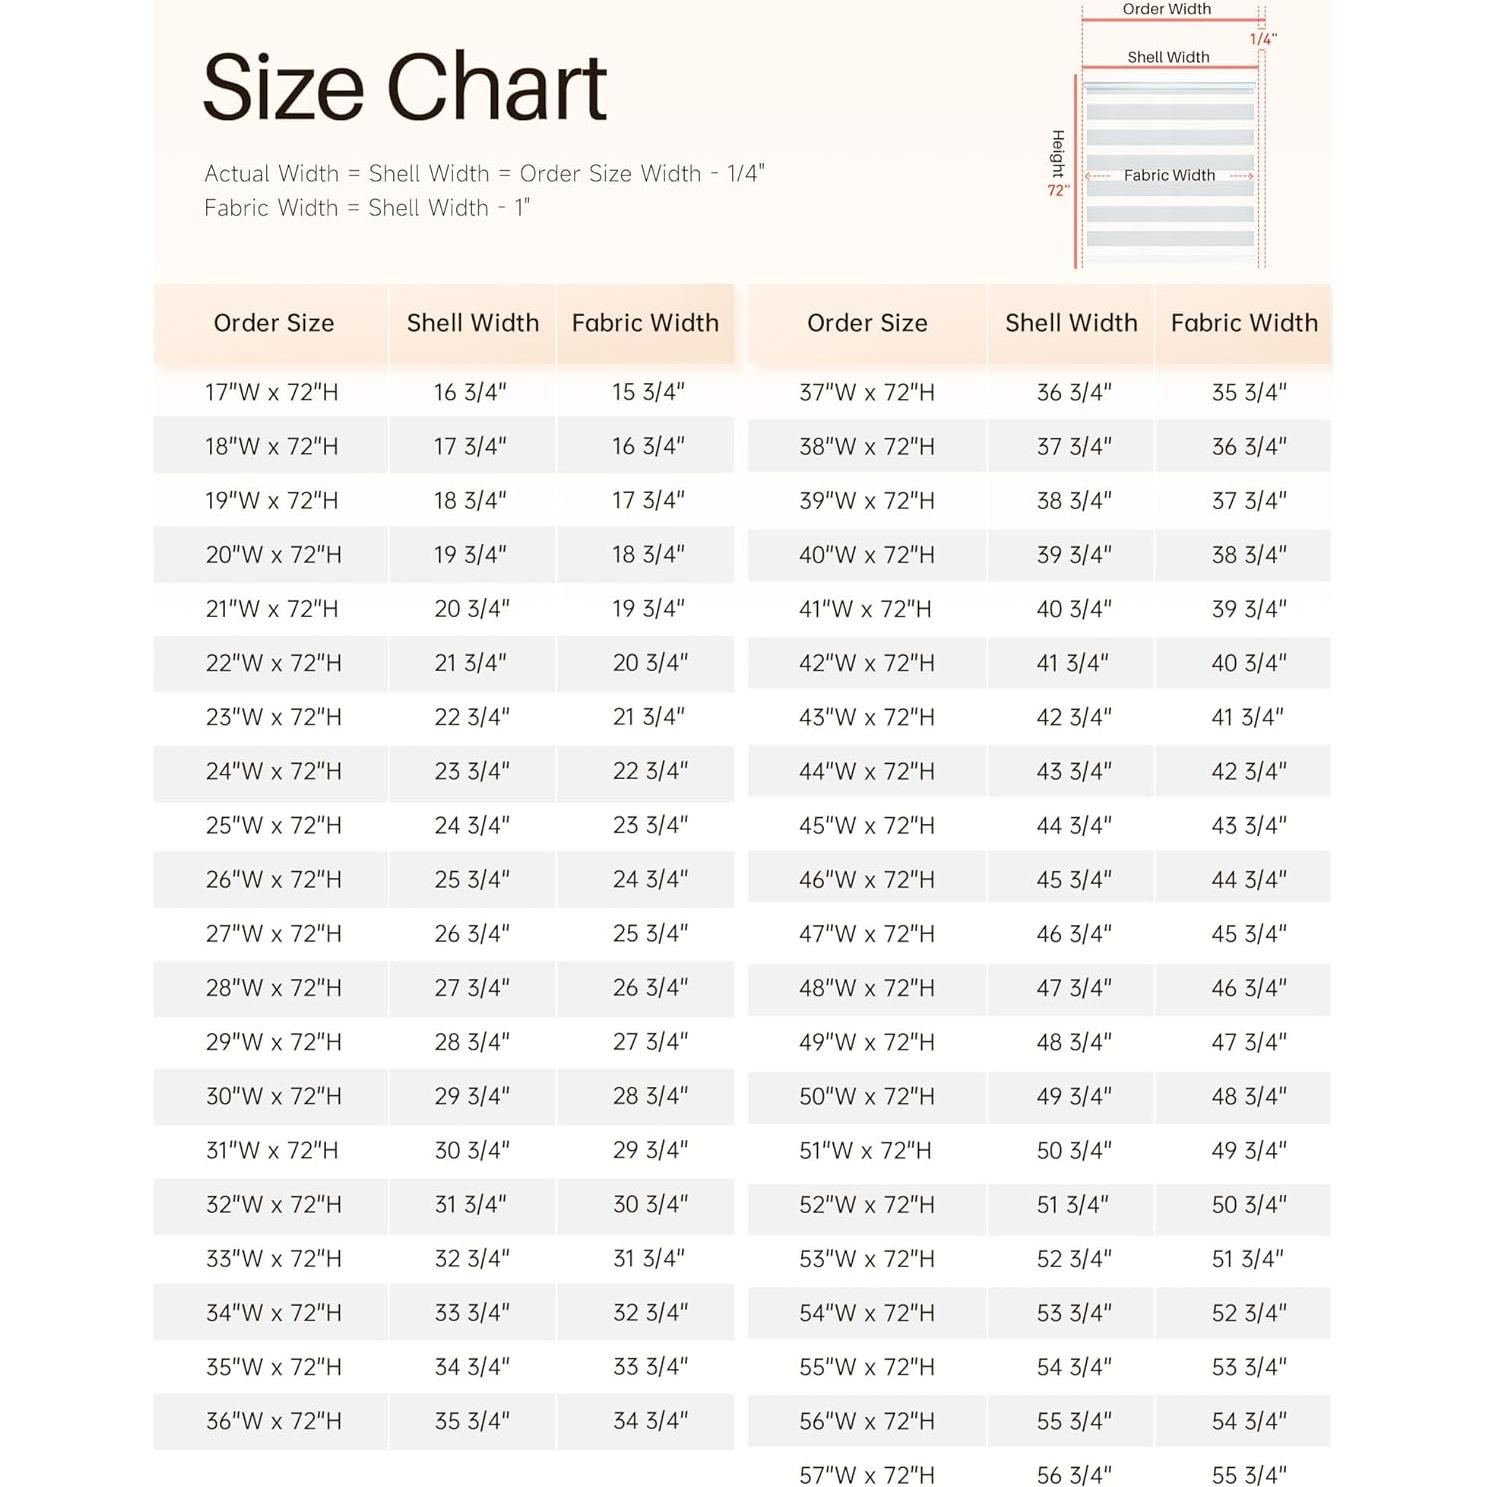1487x1487 pixels.
Task: Select the 48"W x 72"H order size
Action: [867, 988]
